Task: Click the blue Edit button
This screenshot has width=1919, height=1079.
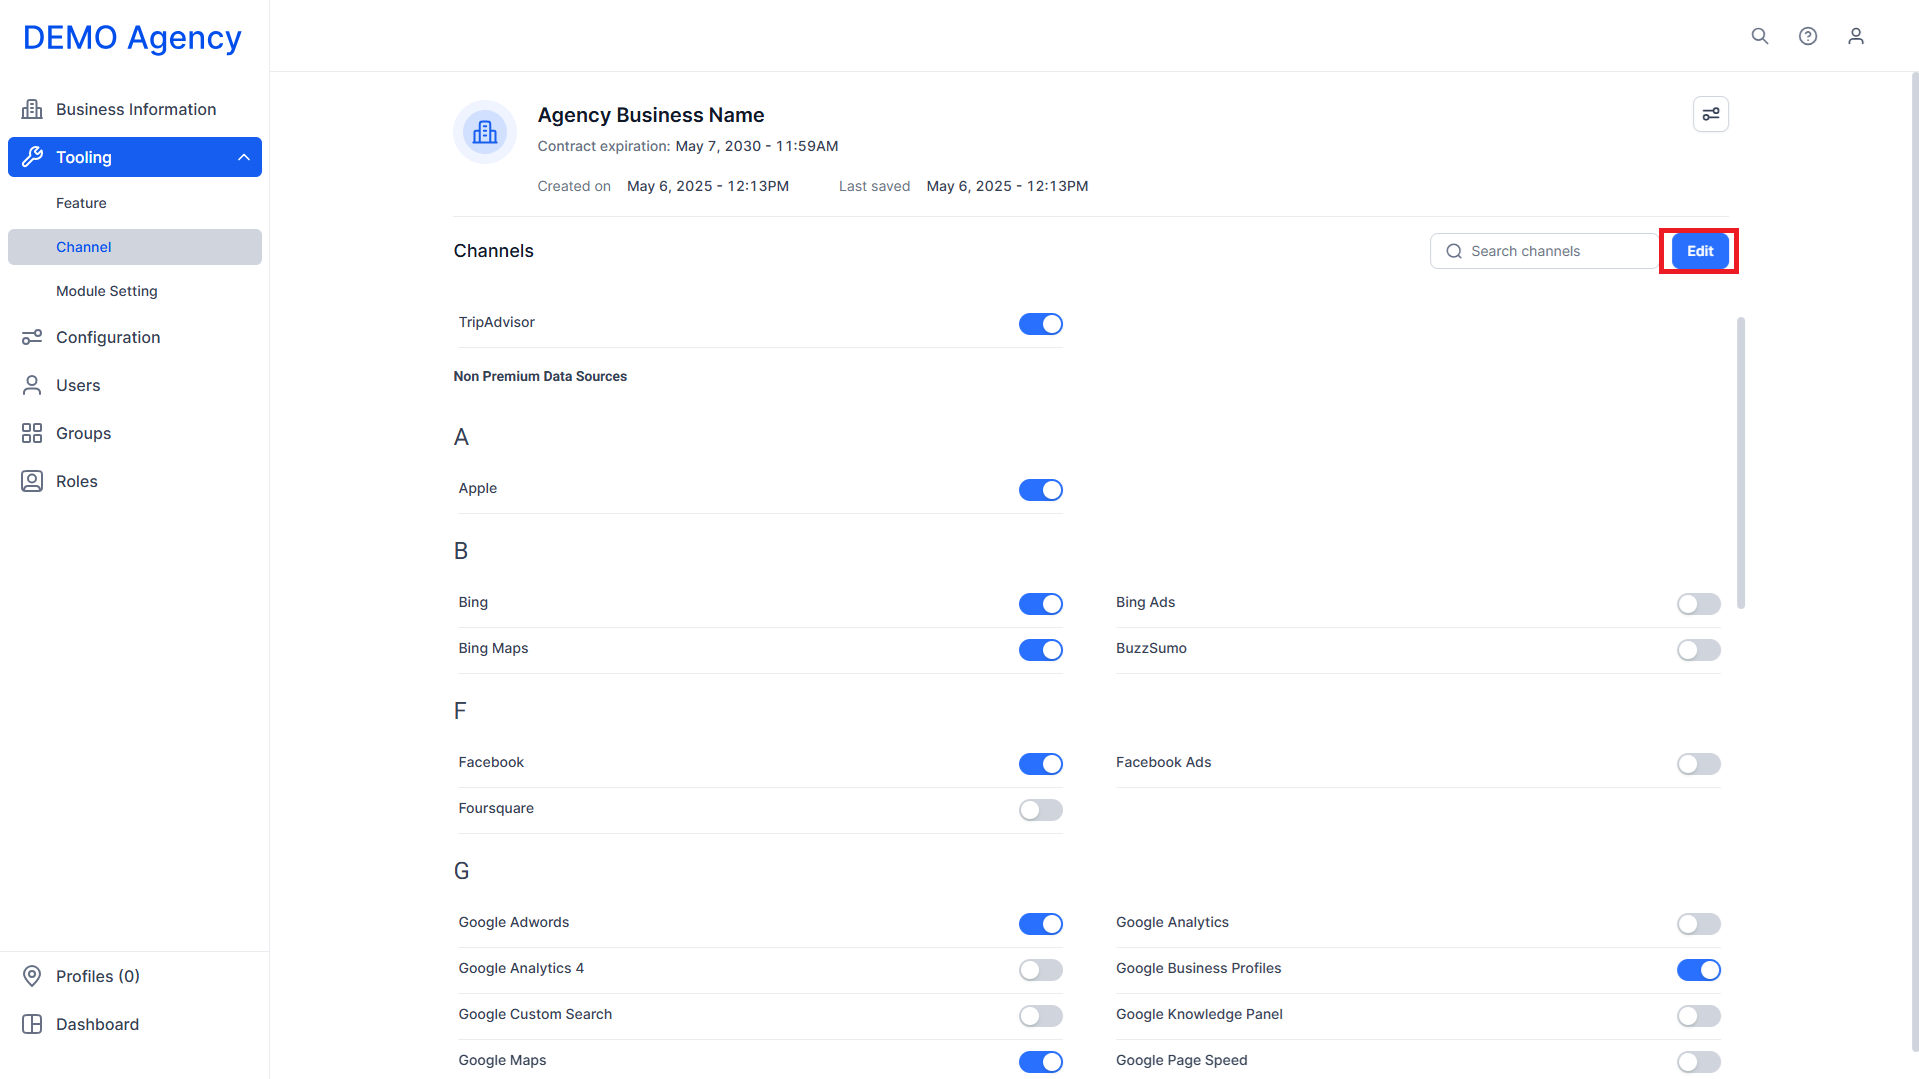Action: tap(1700, 251)
